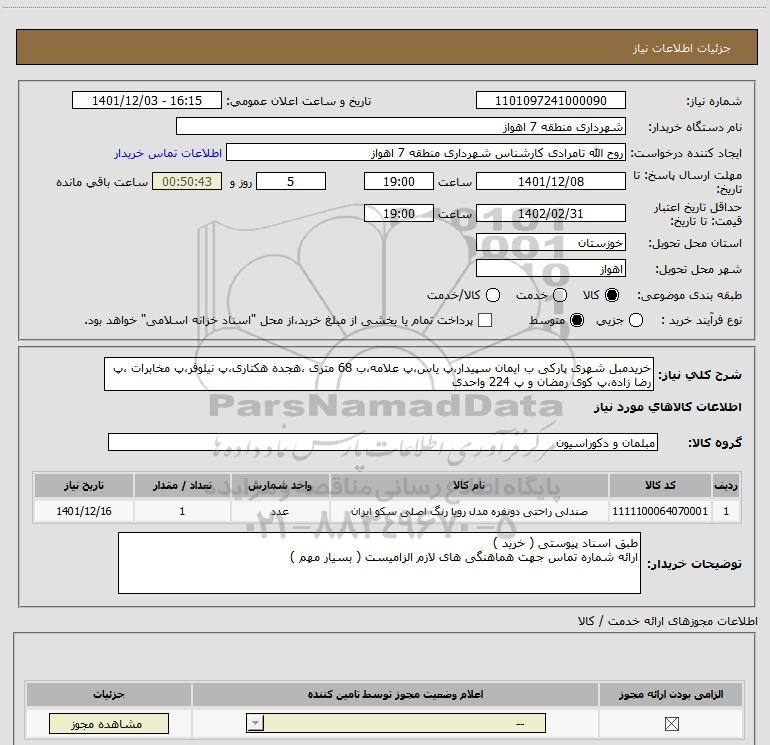
Task: Choose the متوسط purchase type radio
Action: tap(577, 320)
